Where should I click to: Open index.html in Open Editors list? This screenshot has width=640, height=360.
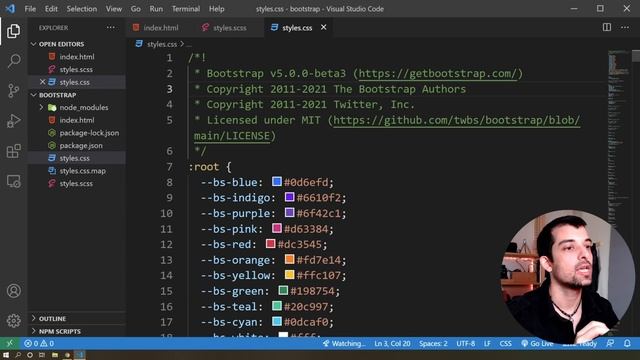pyautogui.click(x=77, y=57)
